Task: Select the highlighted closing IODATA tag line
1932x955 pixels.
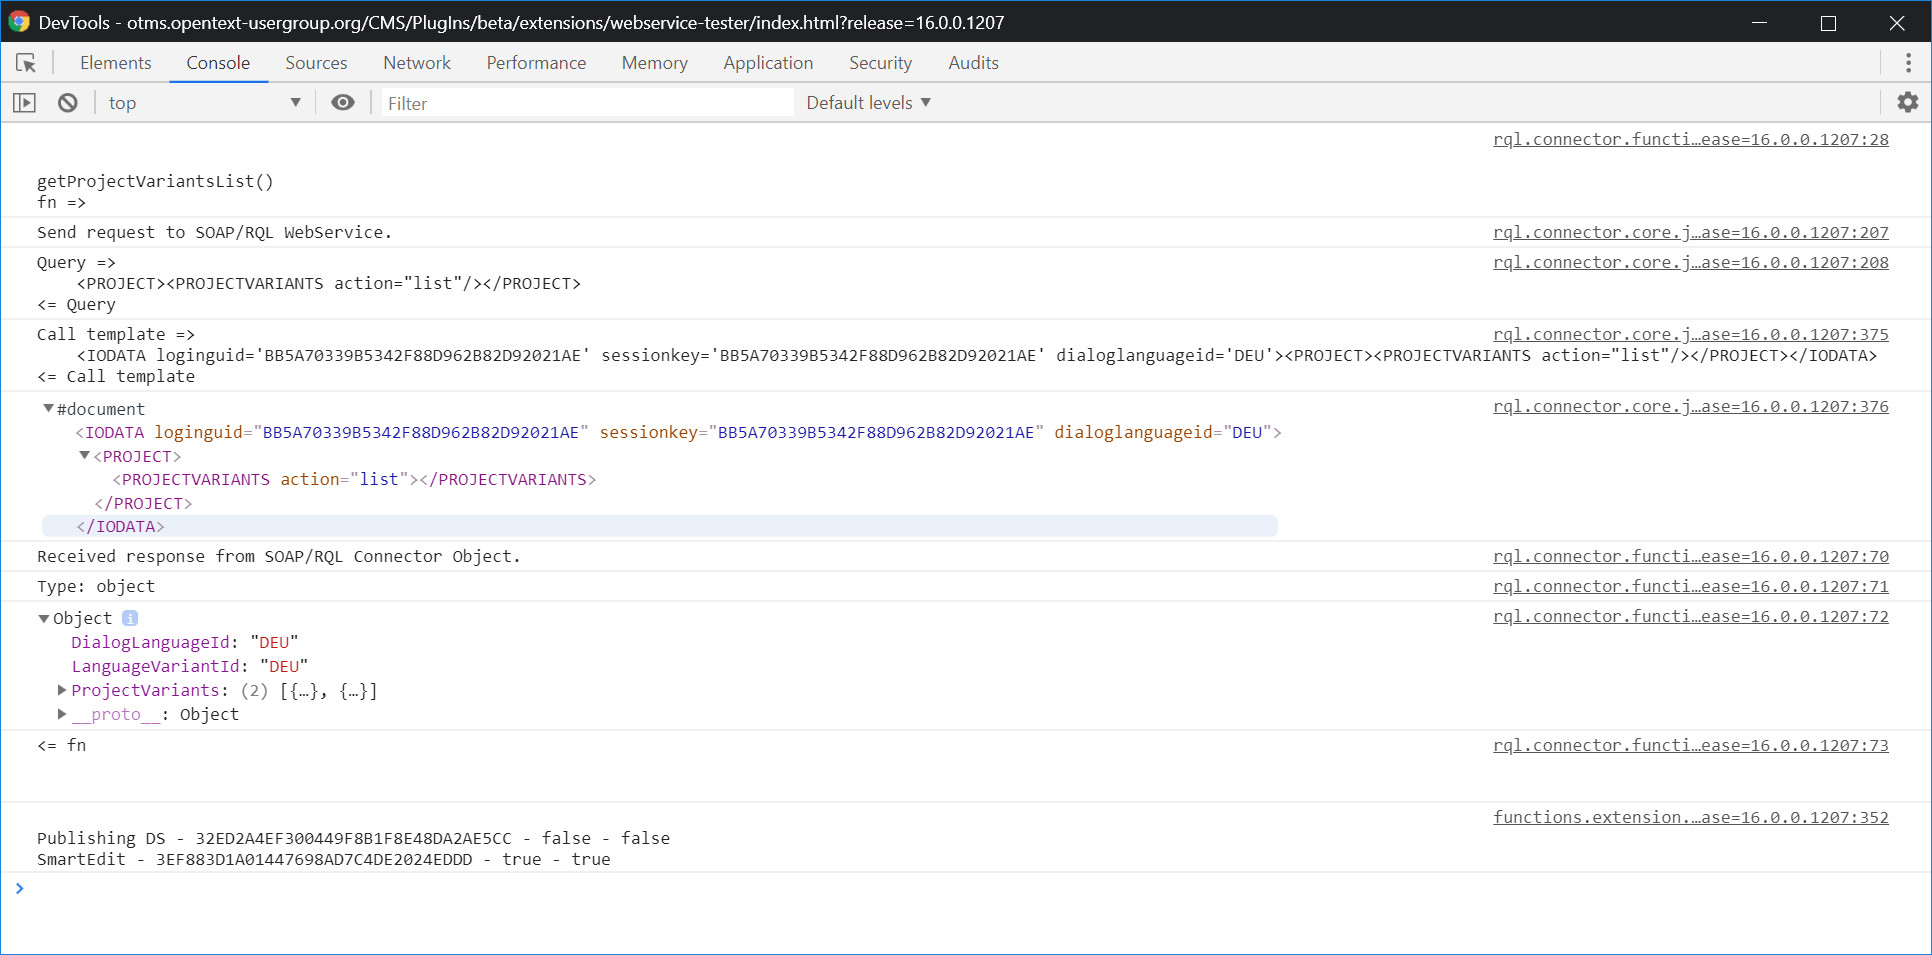Action: point(660,526)
